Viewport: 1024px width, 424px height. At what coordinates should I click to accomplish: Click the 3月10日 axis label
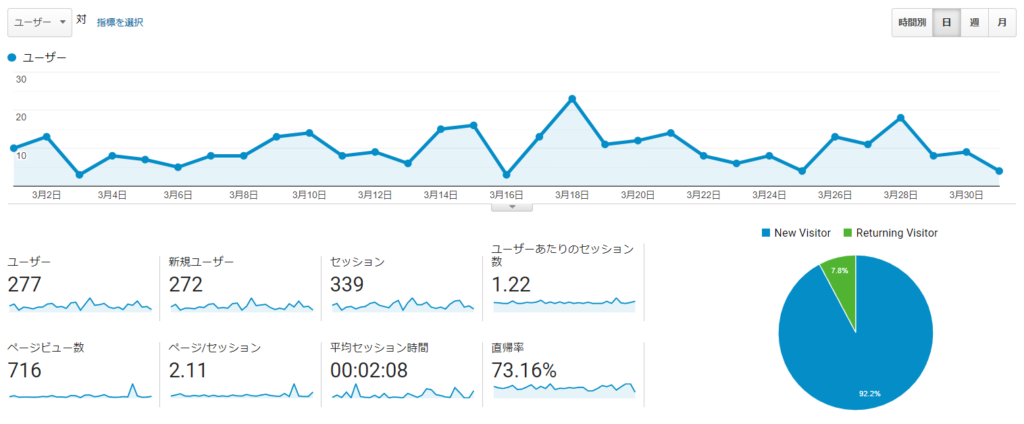[x=309, y=195]
